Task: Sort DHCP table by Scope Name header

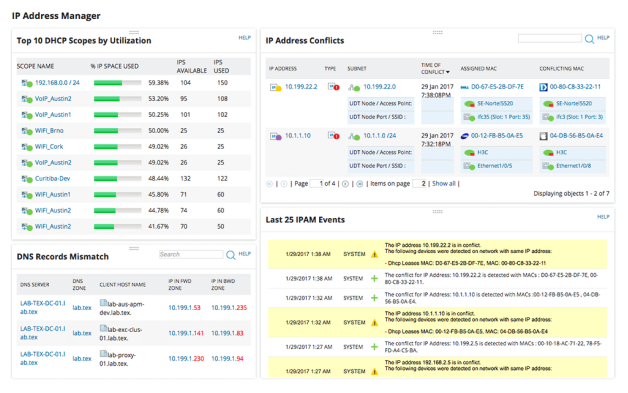Action: (35, 66)
